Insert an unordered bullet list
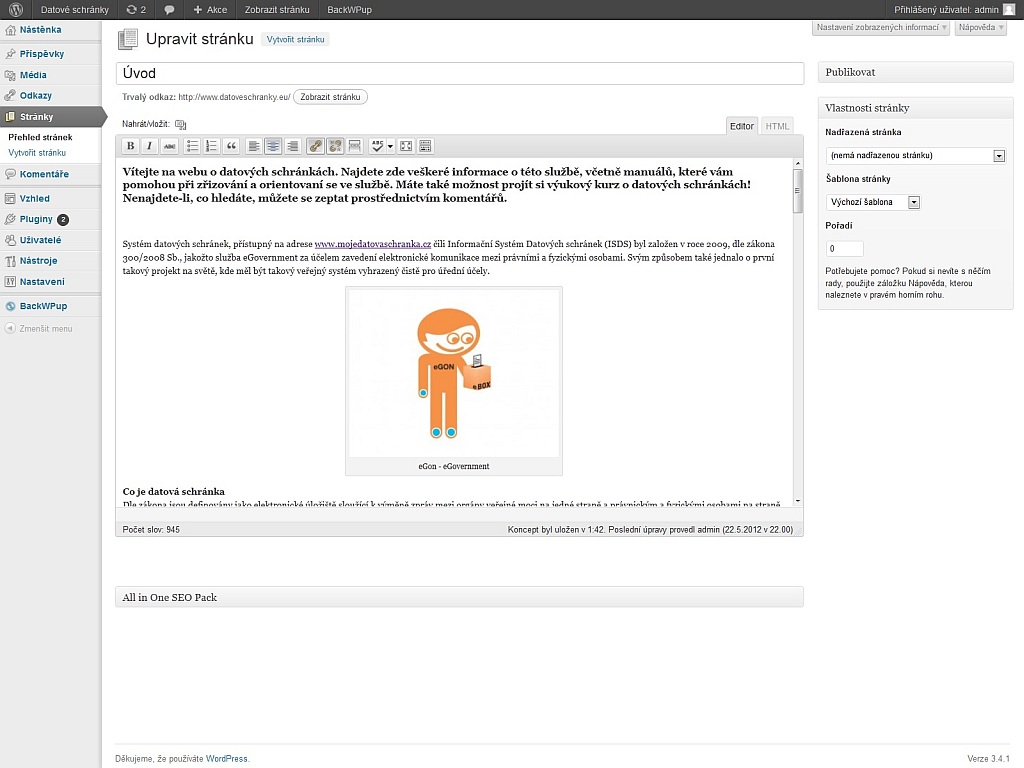This screenshot has width=1024, height=768. coord(193,146)
